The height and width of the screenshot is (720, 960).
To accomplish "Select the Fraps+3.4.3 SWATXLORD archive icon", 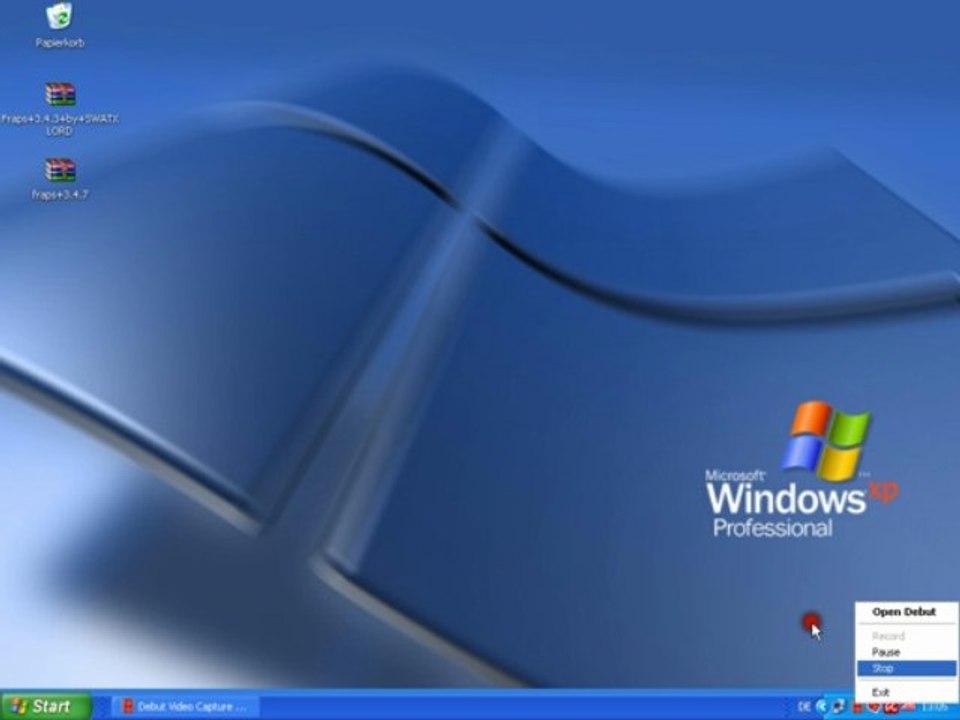I will (x=59, y=109).
